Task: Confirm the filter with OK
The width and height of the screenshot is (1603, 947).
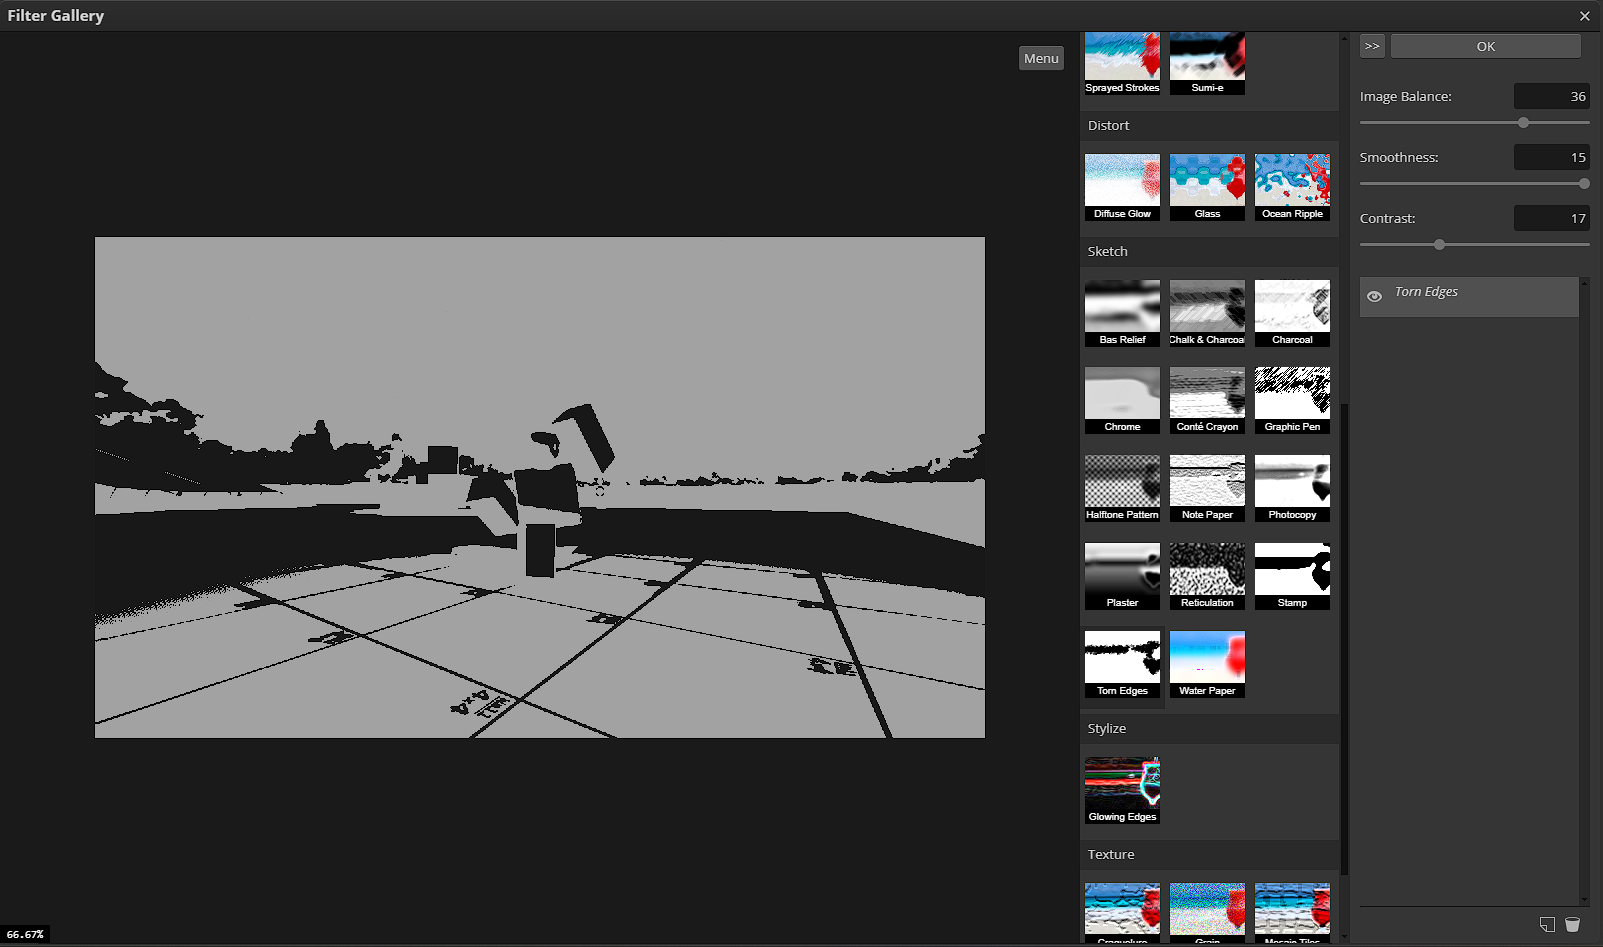Action: [x=1485, y=45]
